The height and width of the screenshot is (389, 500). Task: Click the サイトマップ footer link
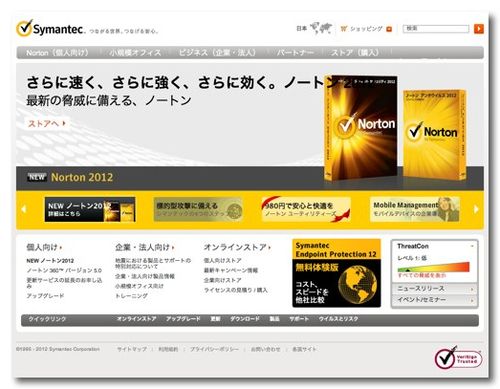[x=132, y=349]
